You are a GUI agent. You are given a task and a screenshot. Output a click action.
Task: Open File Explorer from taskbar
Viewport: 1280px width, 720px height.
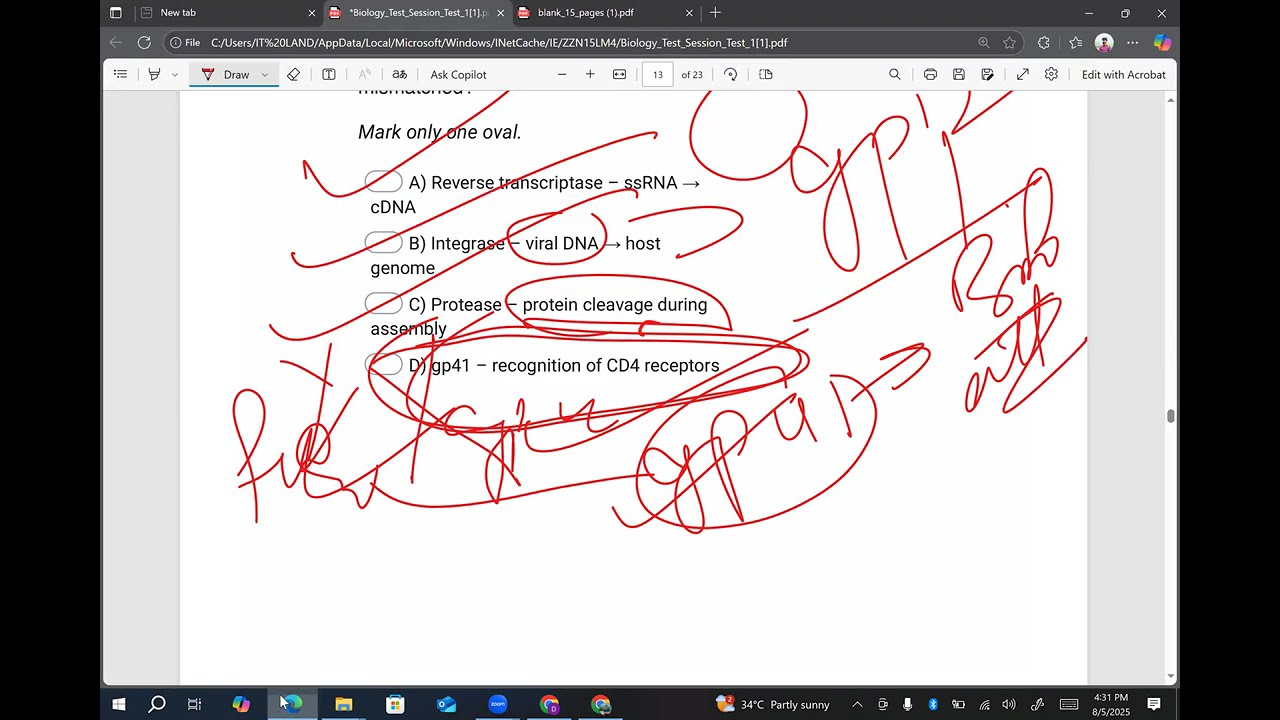click(x=343, y=704)
